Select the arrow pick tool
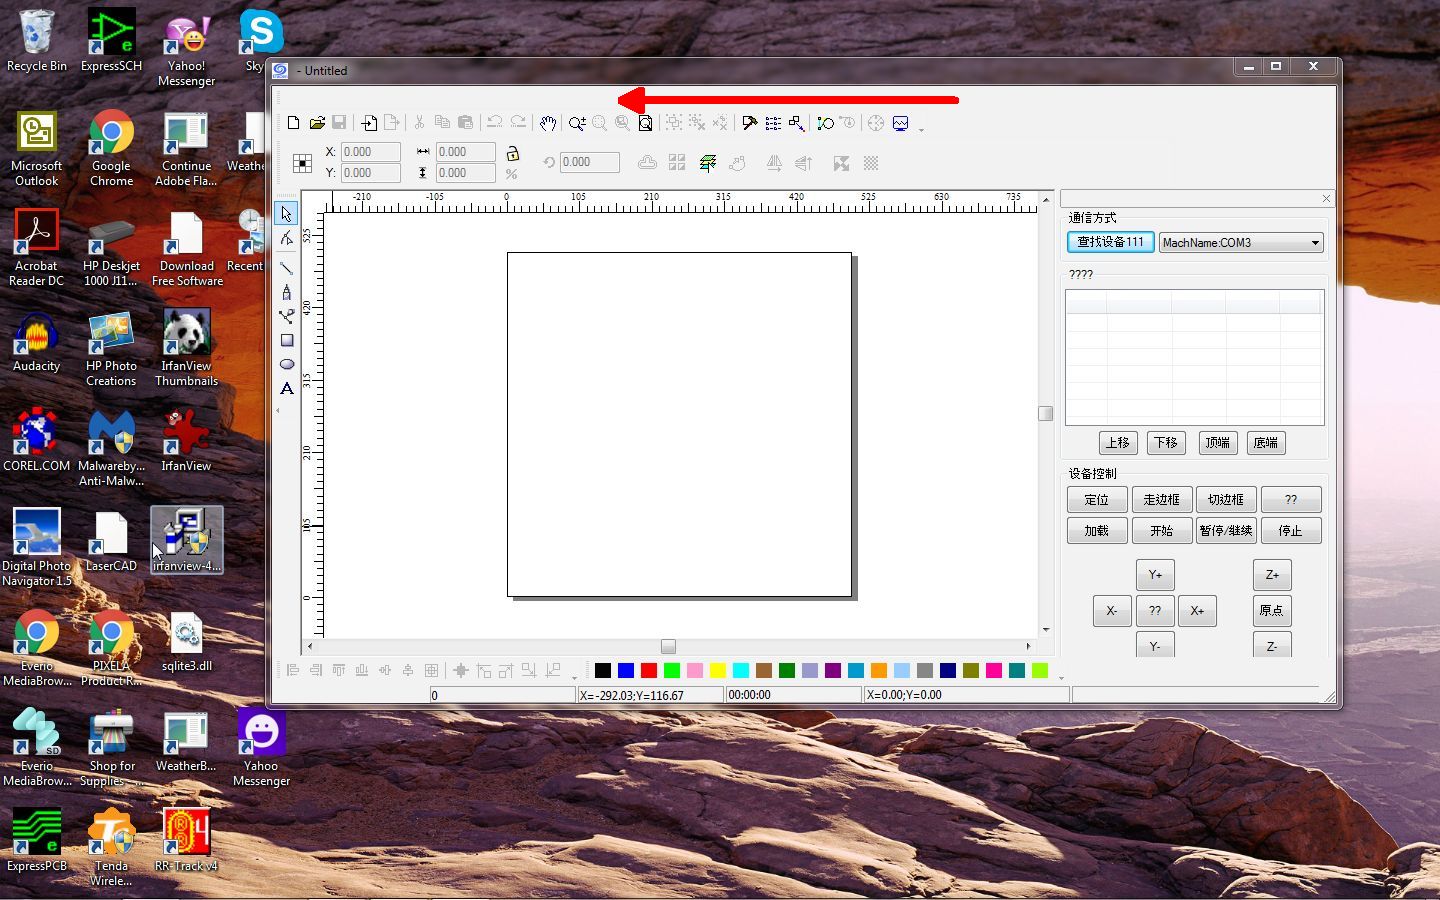The height and width of the screenshot is (900, 1440). point(287,214)
